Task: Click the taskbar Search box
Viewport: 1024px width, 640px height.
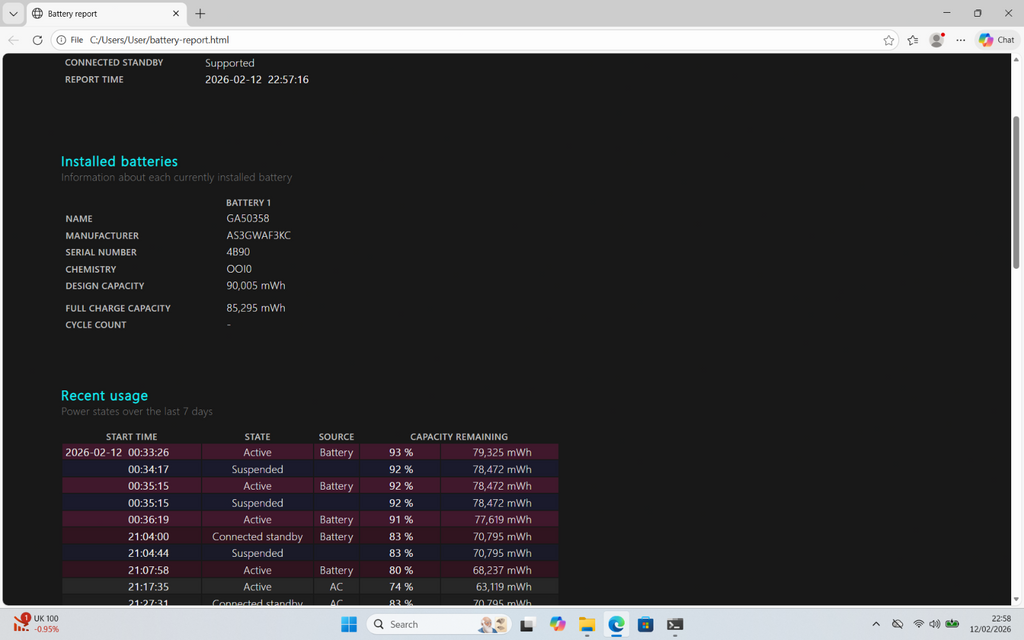Action: [x=420, y=624]
